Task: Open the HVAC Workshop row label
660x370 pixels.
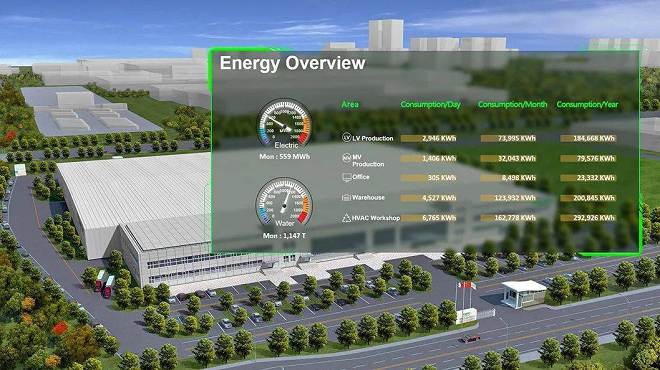Action: click(x=376, y=218)
